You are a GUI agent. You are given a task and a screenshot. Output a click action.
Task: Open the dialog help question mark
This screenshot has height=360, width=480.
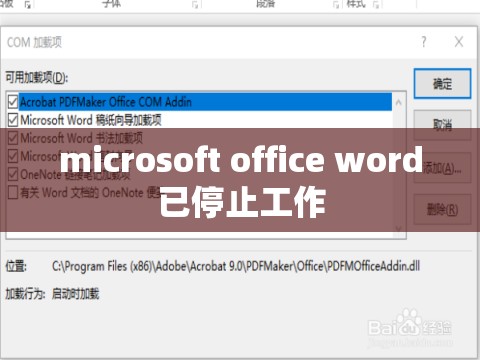424,42
